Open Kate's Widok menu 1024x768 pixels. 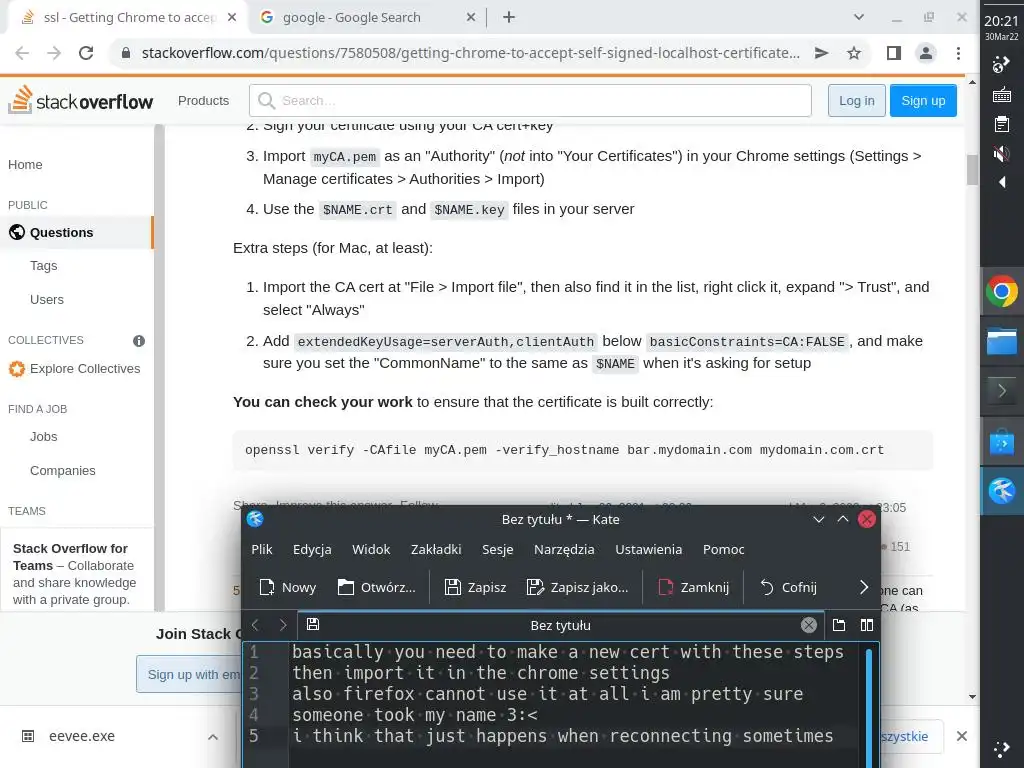click(371, 549)
